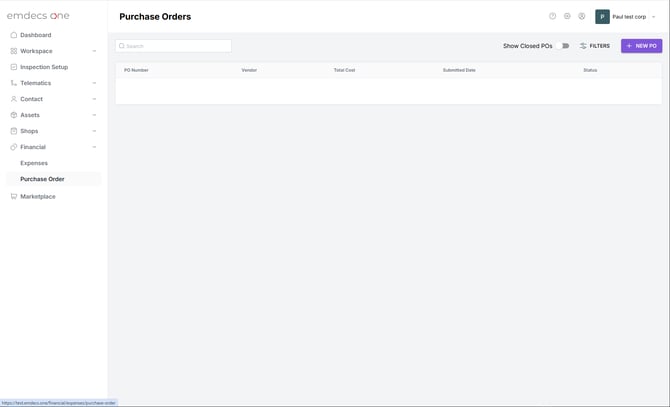This screenshot has height=407, width=670.
Task: Open the Workspace menu label
Action: click(x=36, y=51)
